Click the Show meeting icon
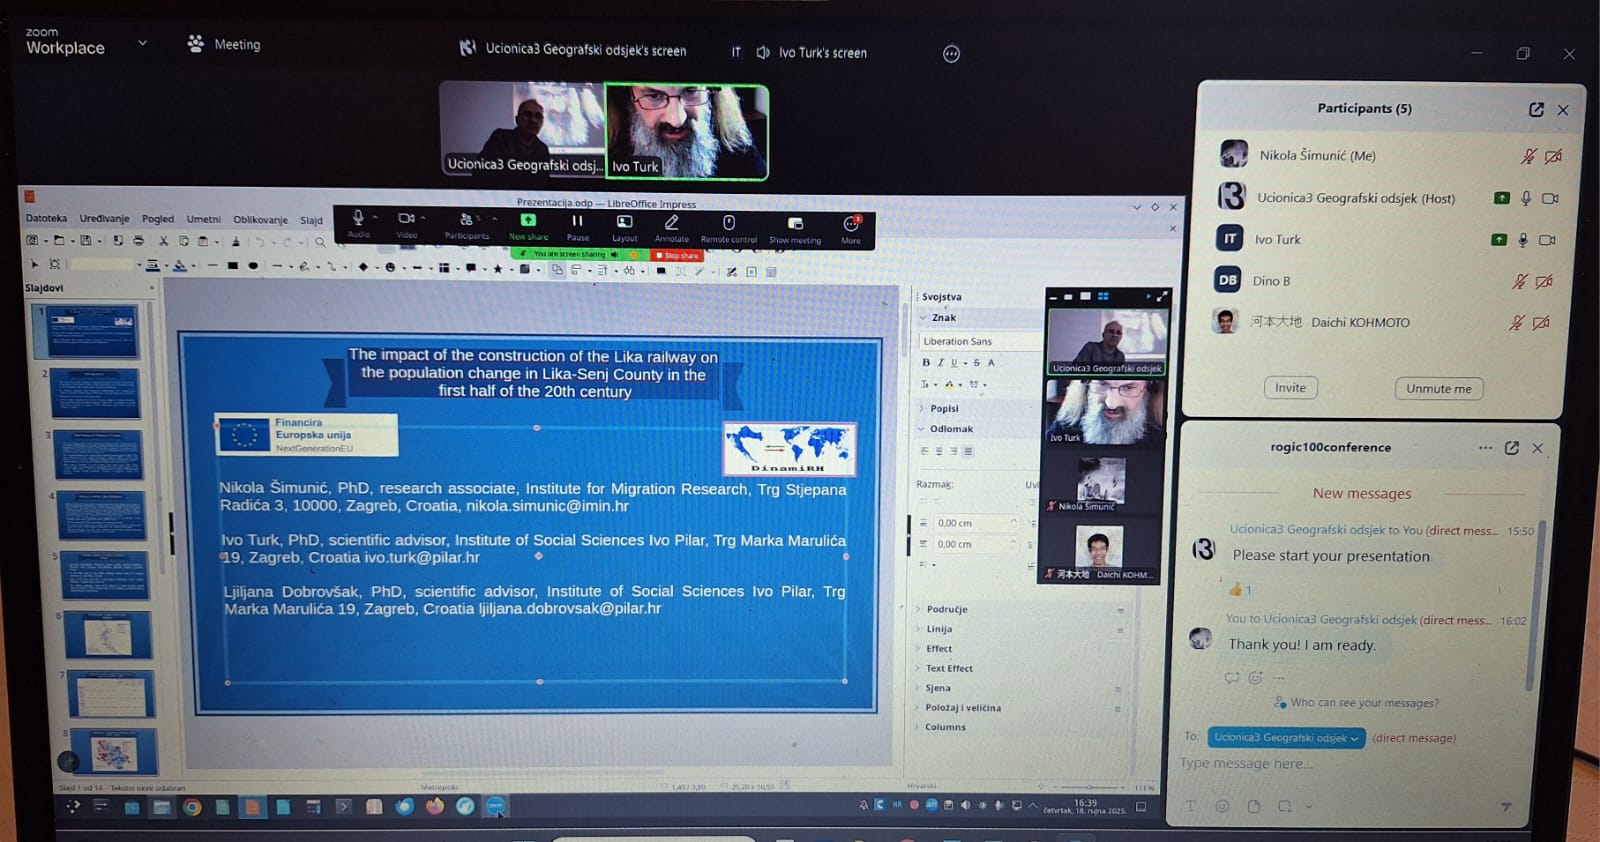The width and height of the screenshot is (1600, 842). pyautogui.click(x=795, y=224)
